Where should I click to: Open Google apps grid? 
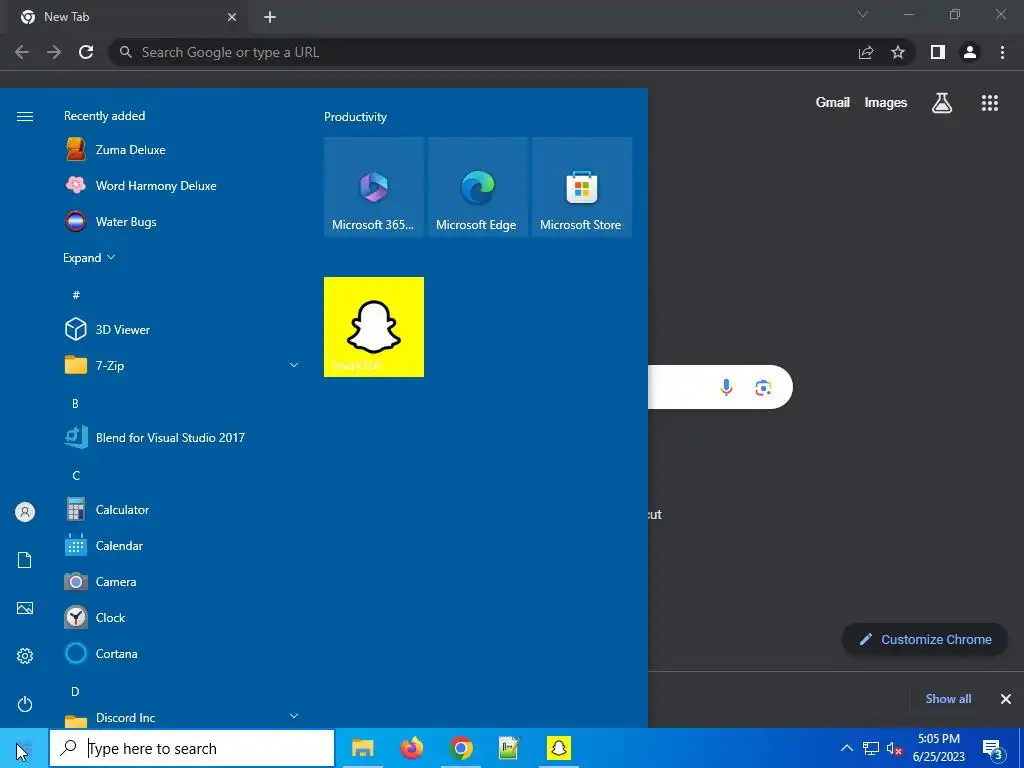pyautogui.click(x=990, y=103)
